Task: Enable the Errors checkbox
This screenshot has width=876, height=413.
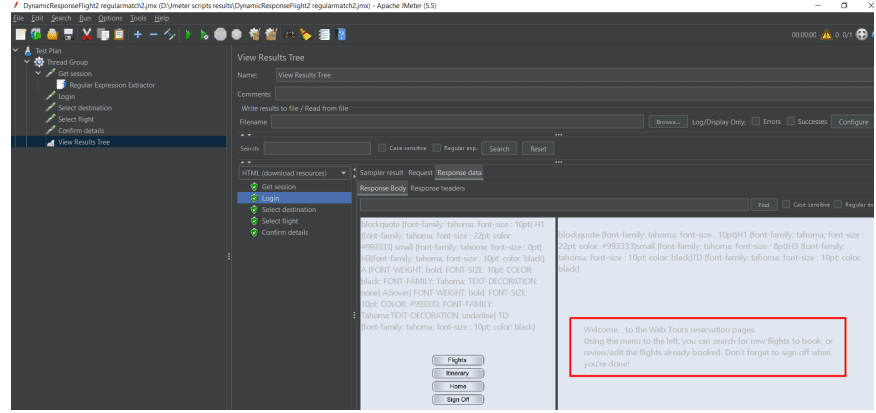Action: point(755,121)
